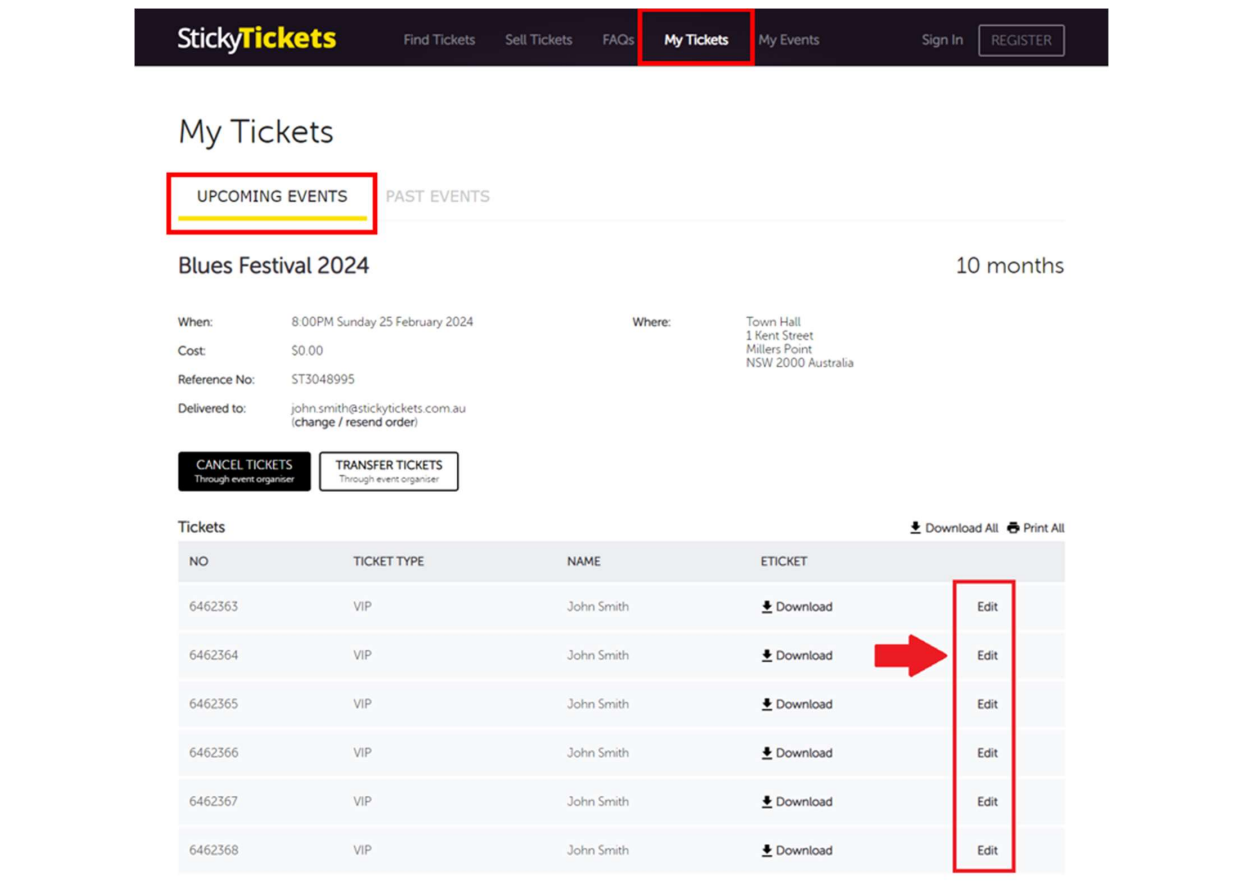
Task: Open Find Tickets in the navigation bar
Action: coord(439,40)
